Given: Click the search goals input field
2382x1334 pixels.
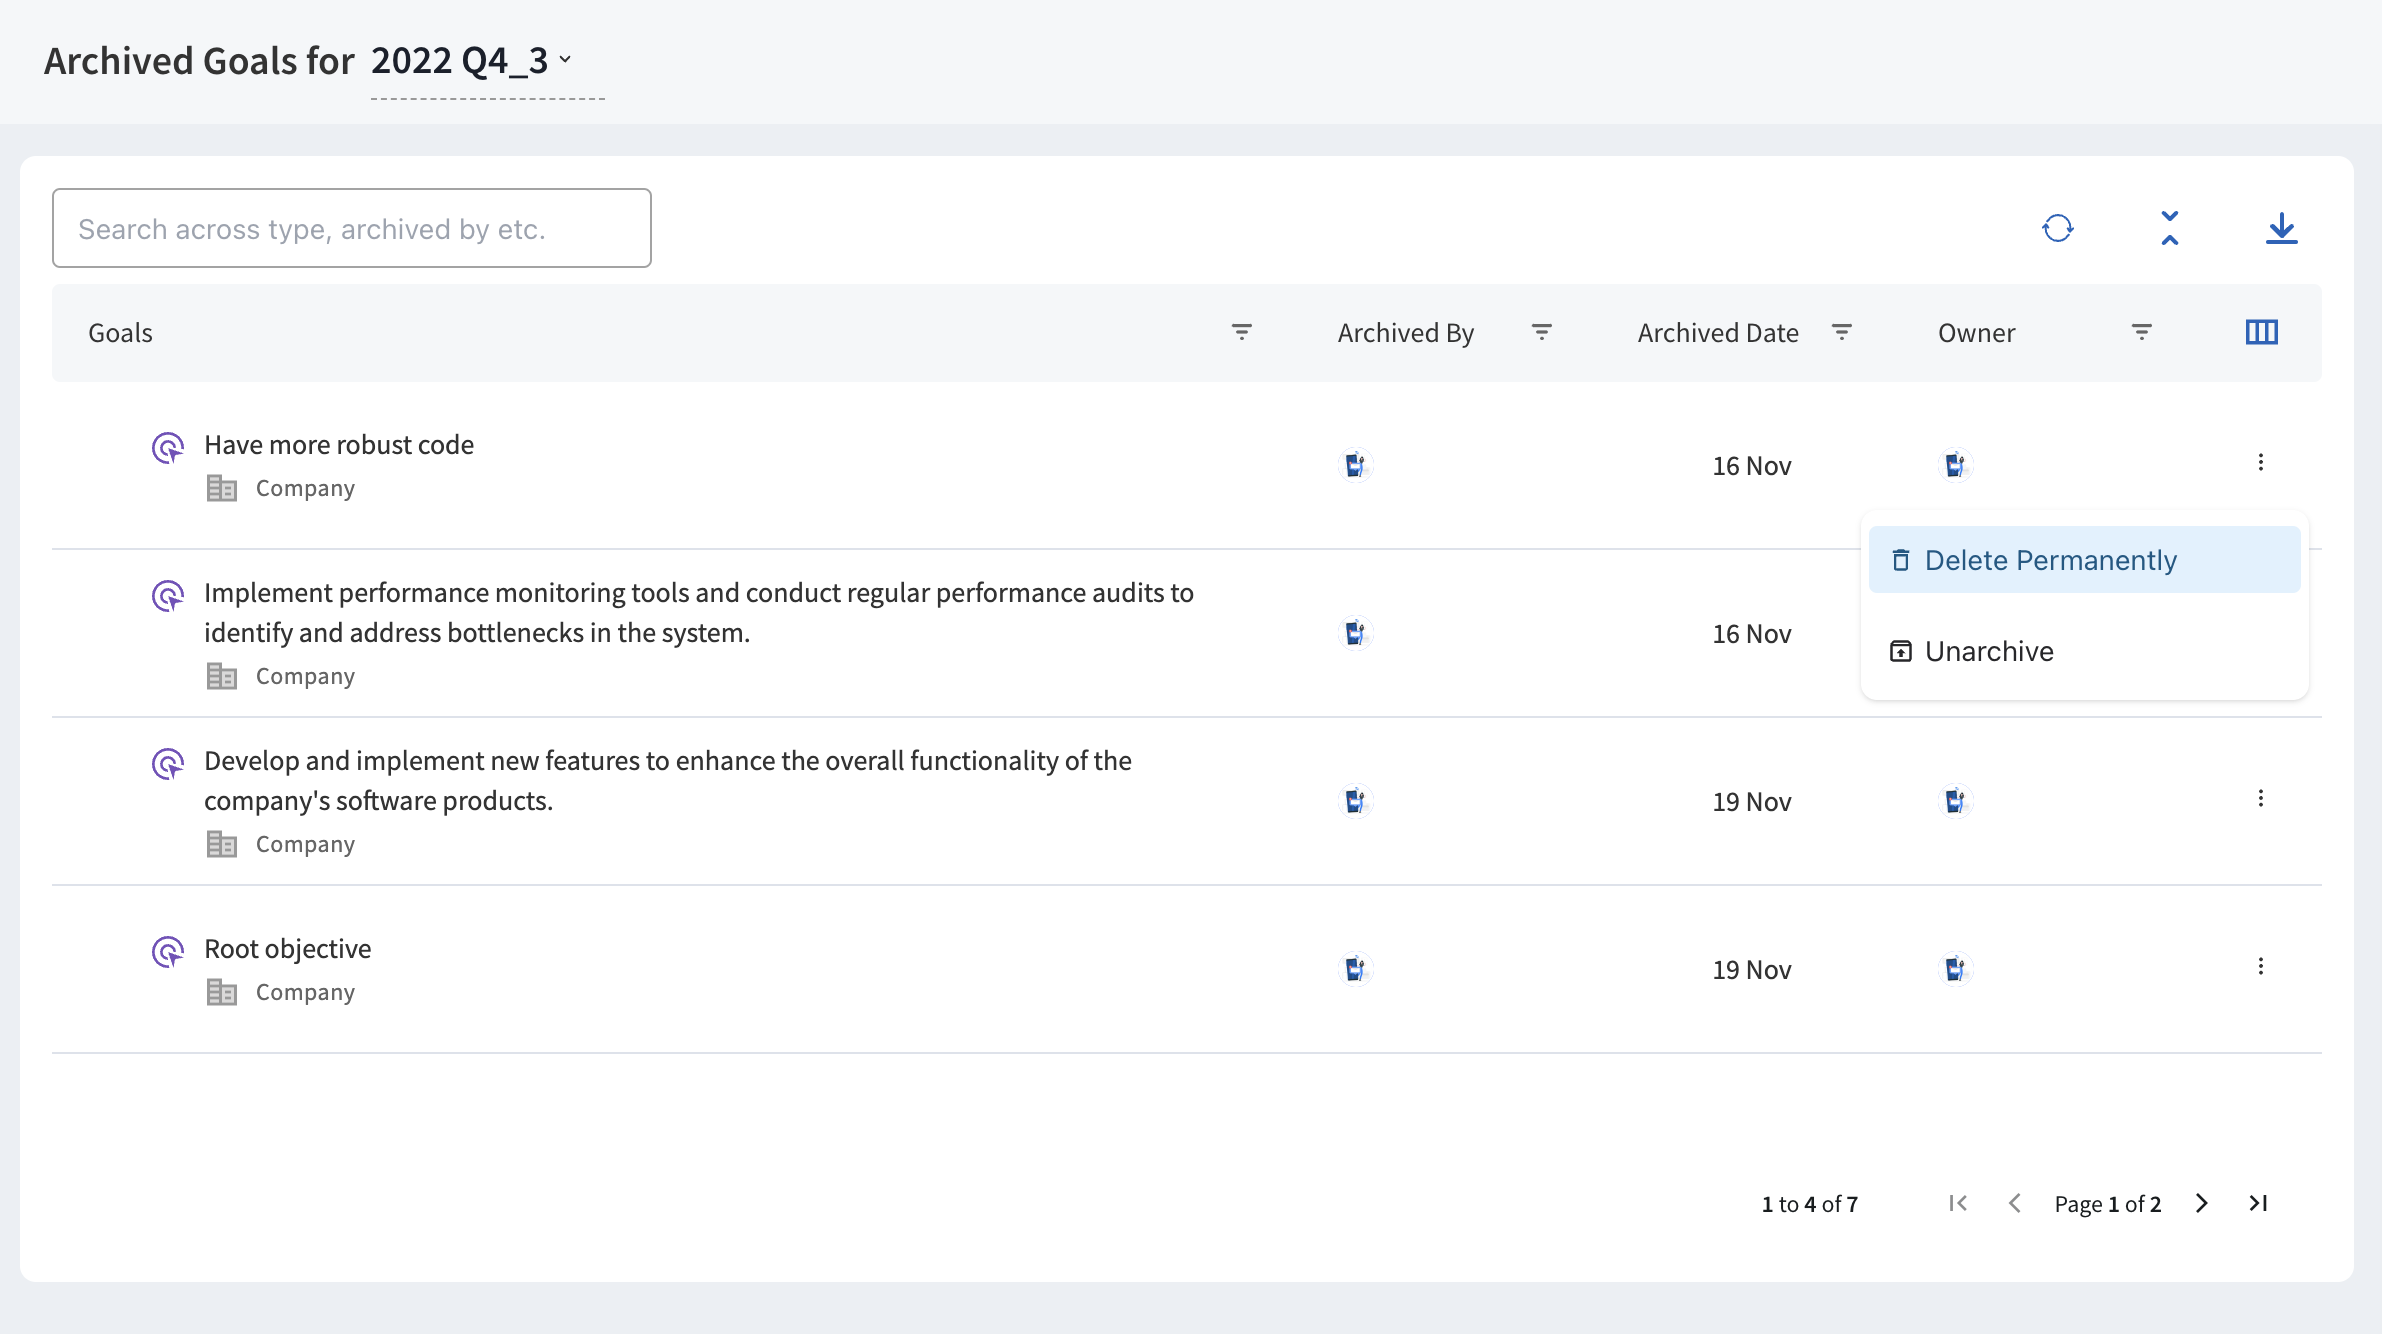Looking at the screenshot, I should [352, 228].
